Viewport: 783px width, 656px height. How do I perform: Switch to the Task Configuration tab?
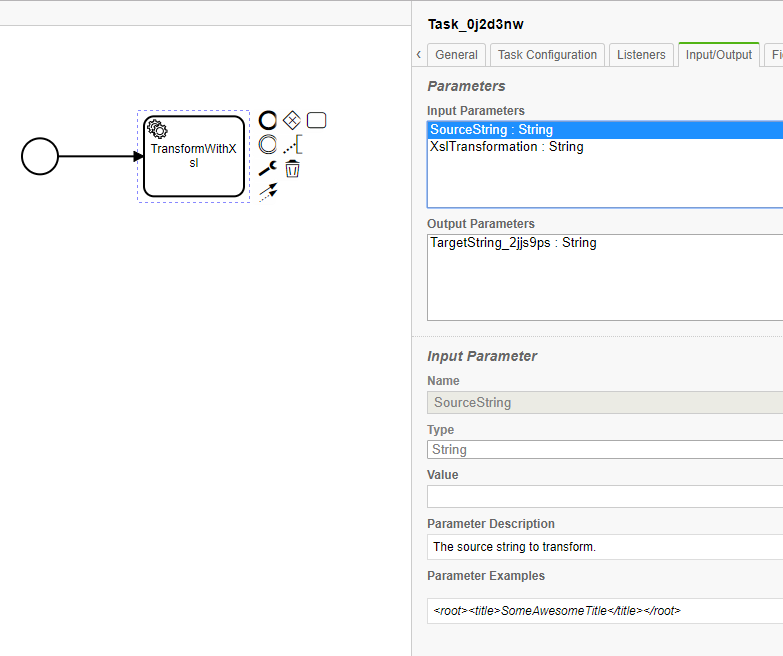coord(547,55)
